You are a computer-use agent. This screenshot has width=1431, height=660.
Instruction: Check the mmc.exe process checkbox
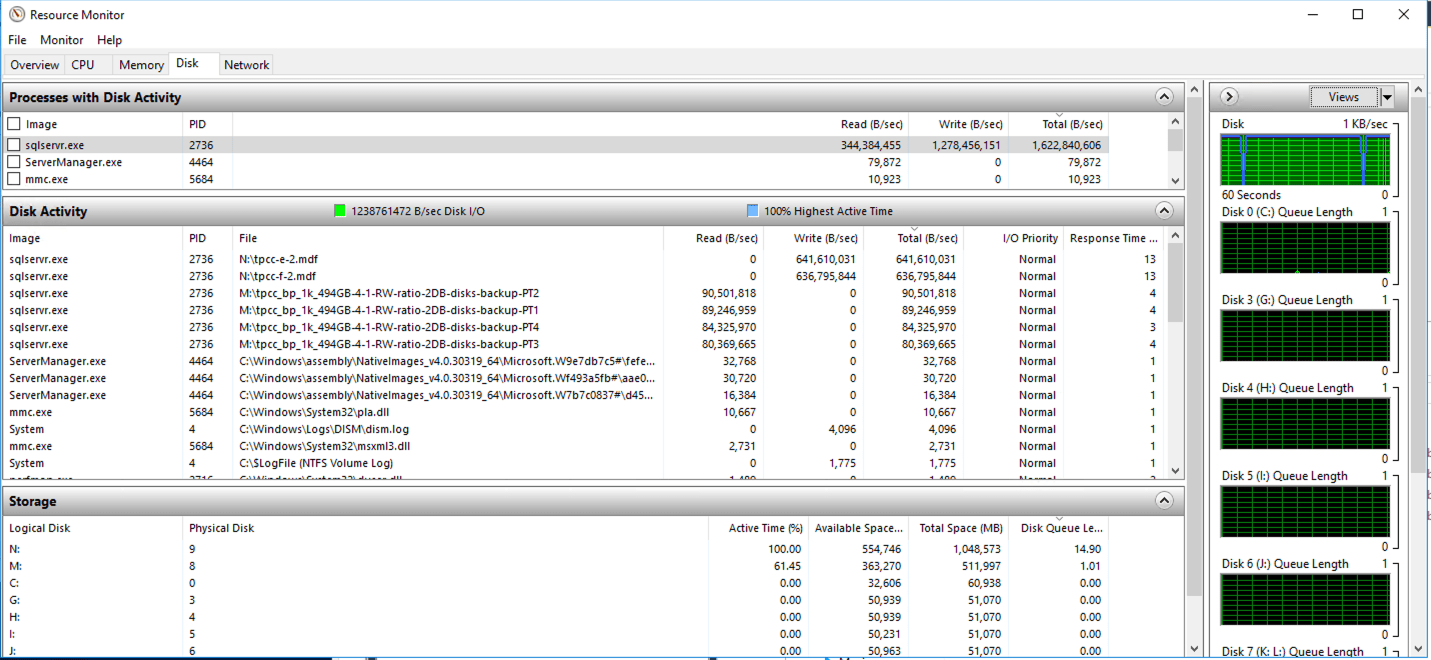pyautogui.click(x=13, y=178)
